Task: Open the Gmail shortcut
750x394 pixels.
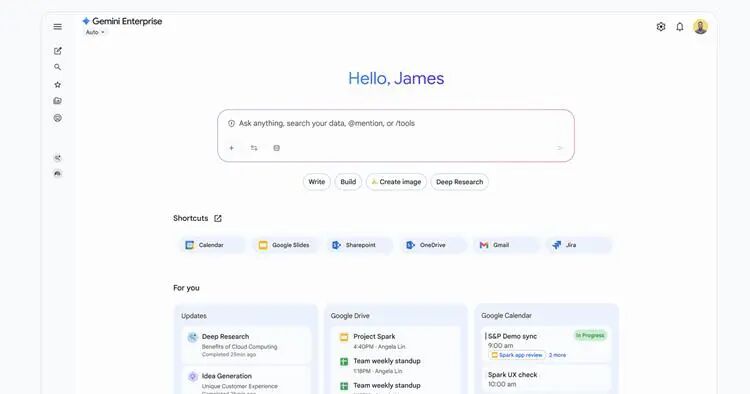Action: coord(506,245)
